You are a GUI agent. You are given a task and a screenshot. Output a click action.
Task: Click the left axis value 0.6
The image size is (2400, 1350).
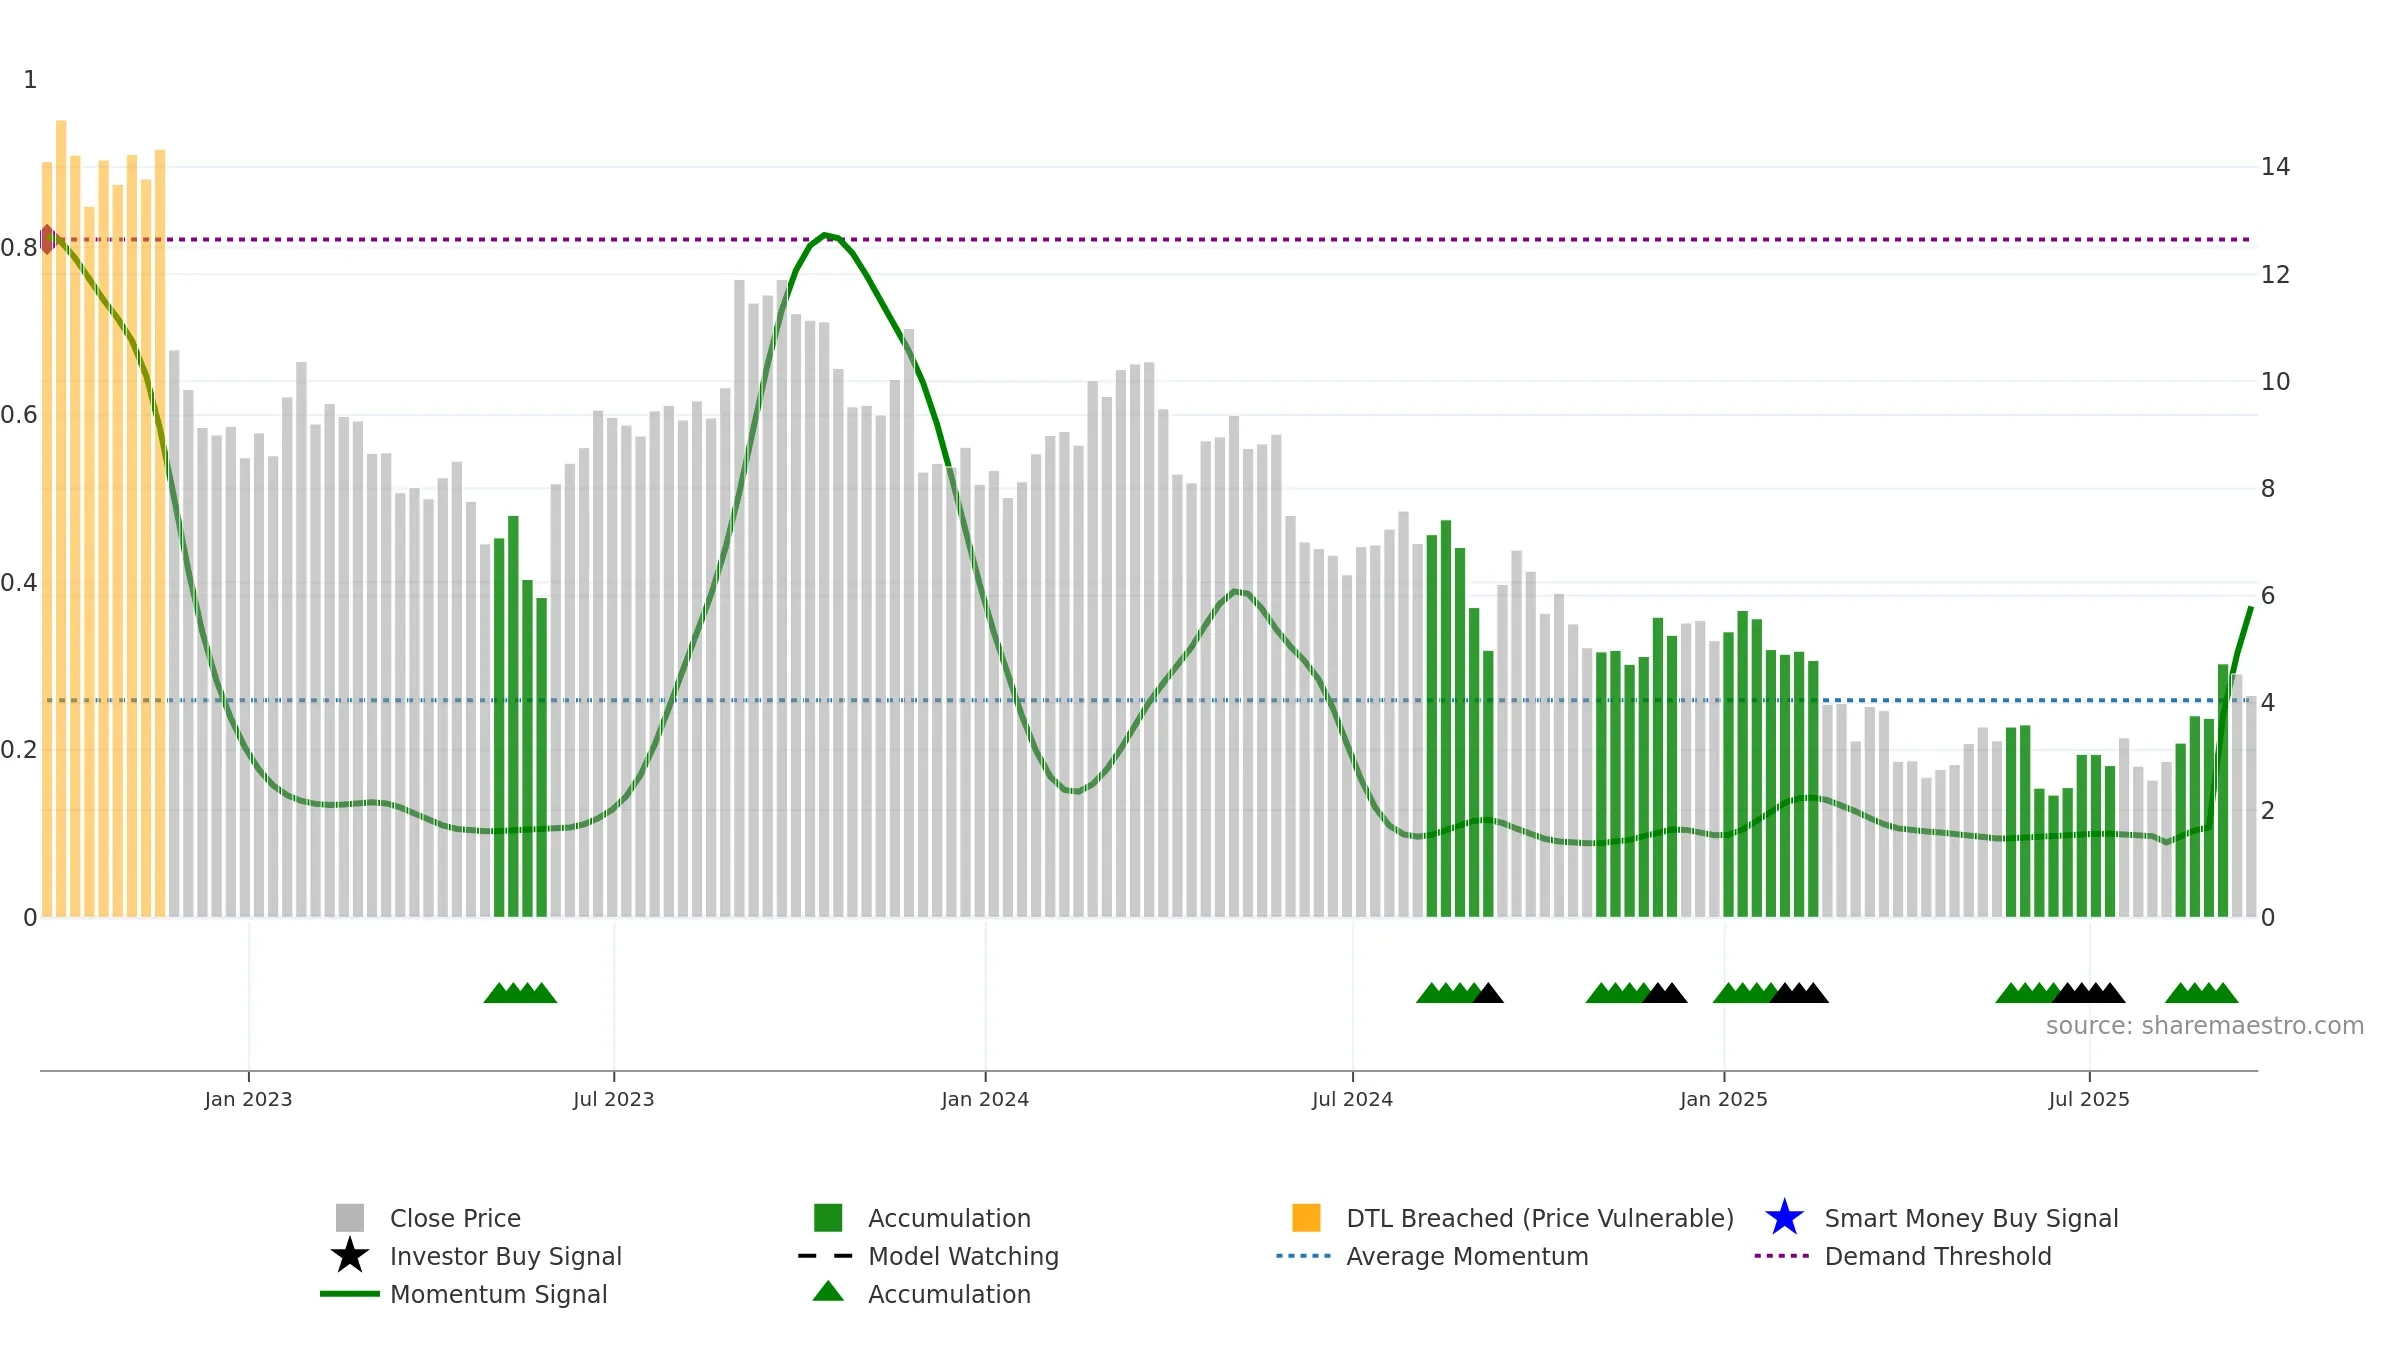point(18,414)
